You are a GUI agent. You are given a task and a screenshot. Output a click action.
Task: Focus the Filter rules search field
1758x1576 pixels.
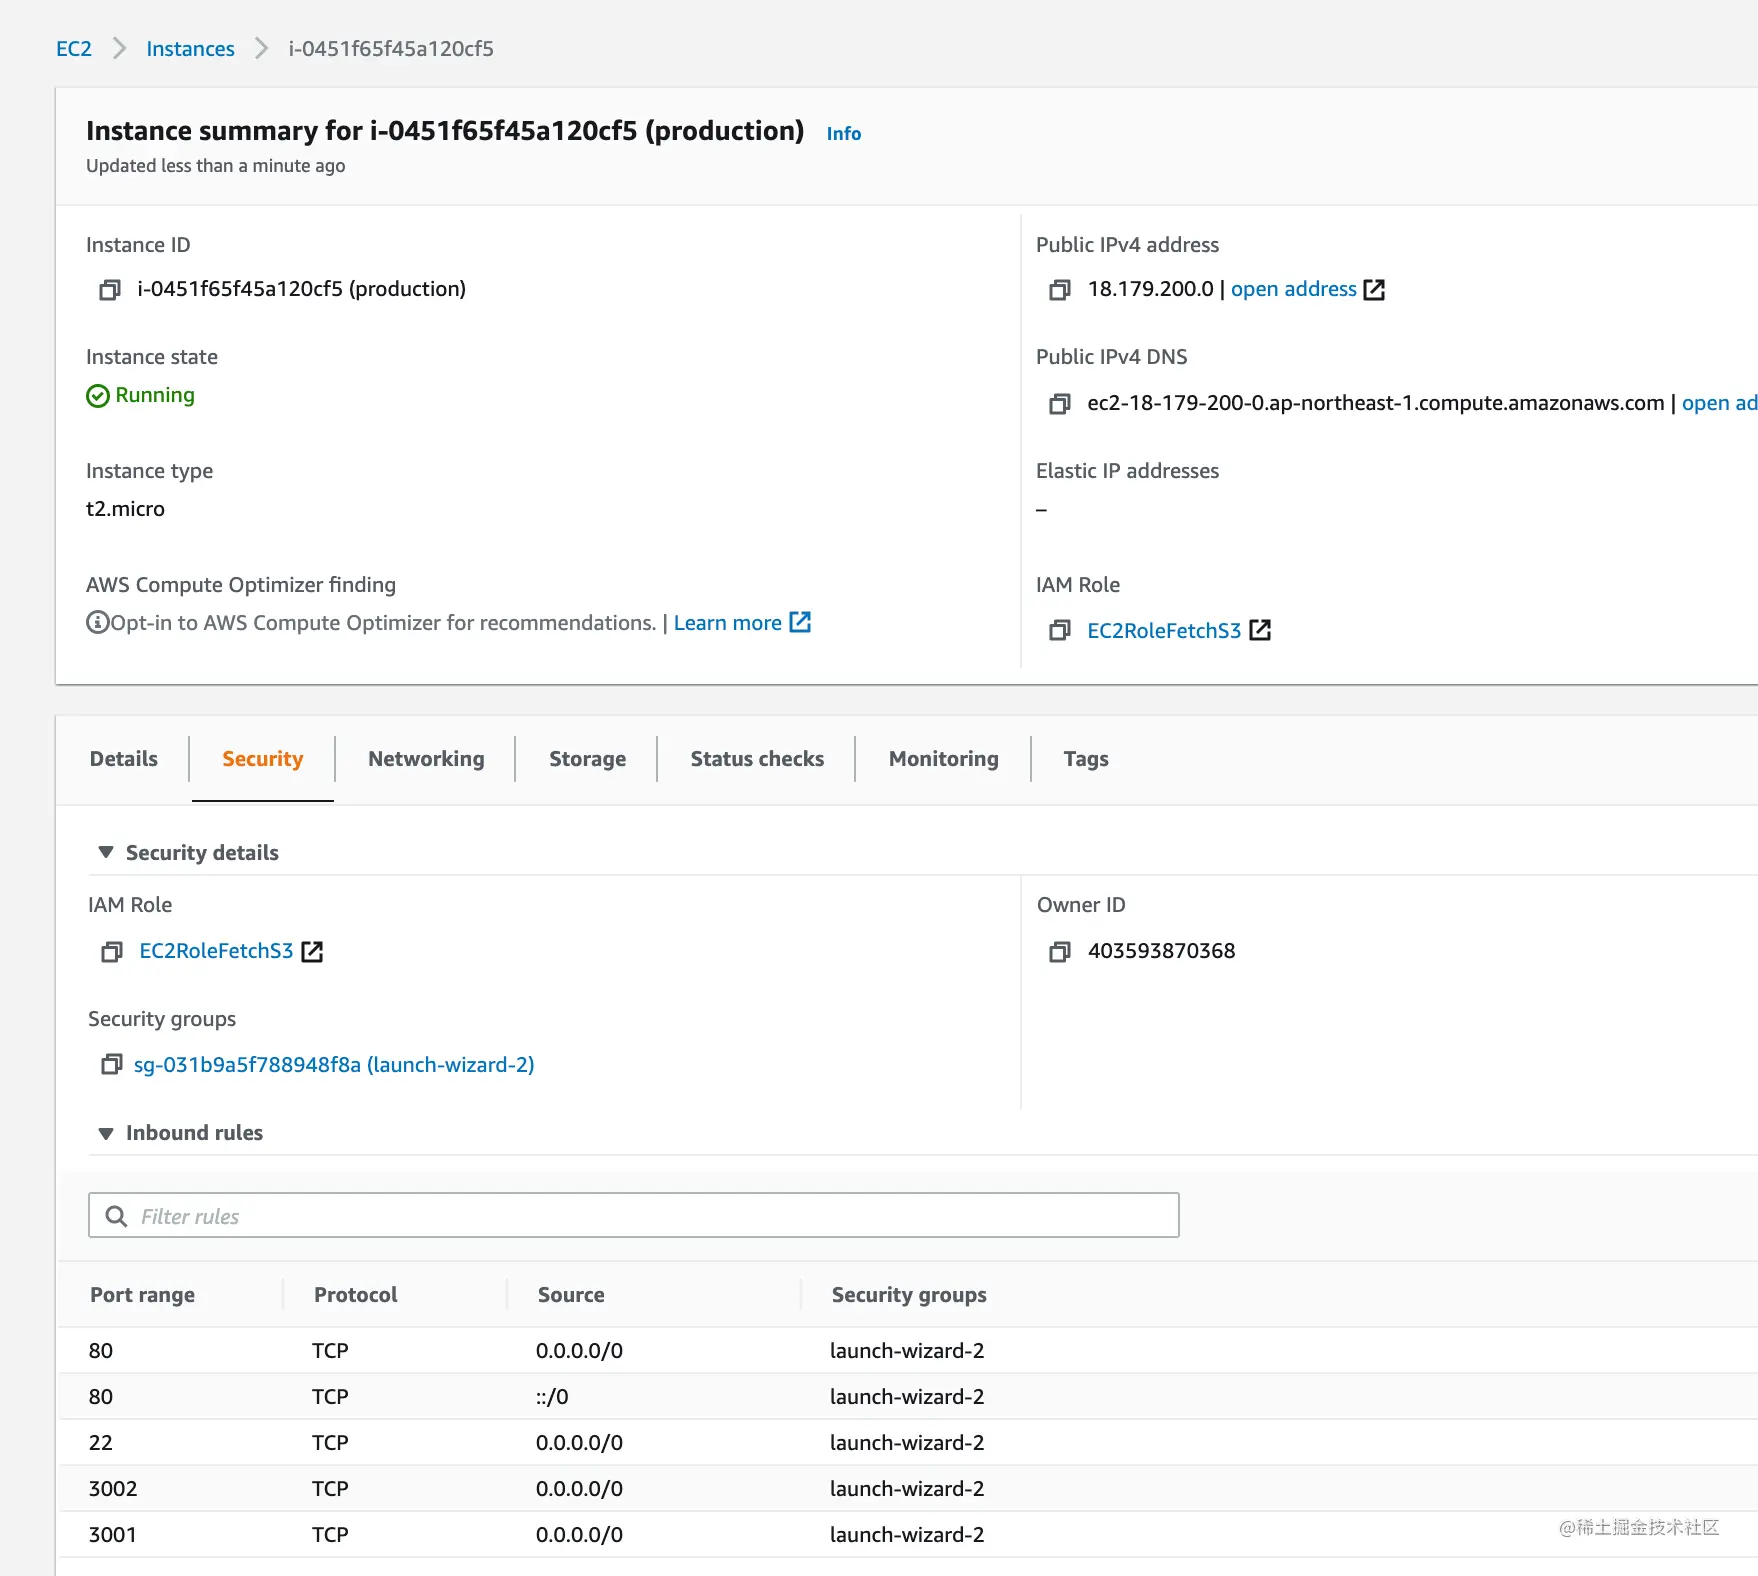tap(634, 1215)
